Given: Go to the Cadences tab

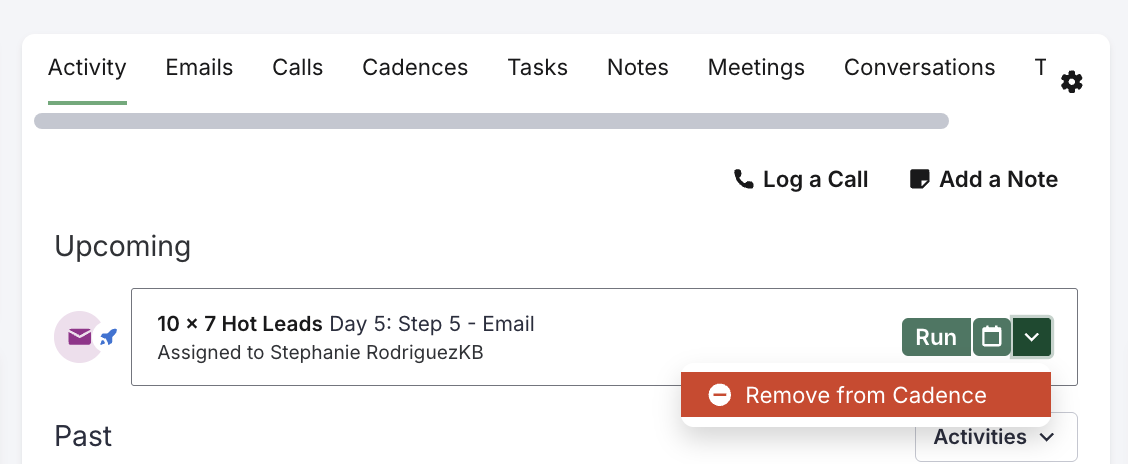Looking at the screenshot, I should 415,68.
